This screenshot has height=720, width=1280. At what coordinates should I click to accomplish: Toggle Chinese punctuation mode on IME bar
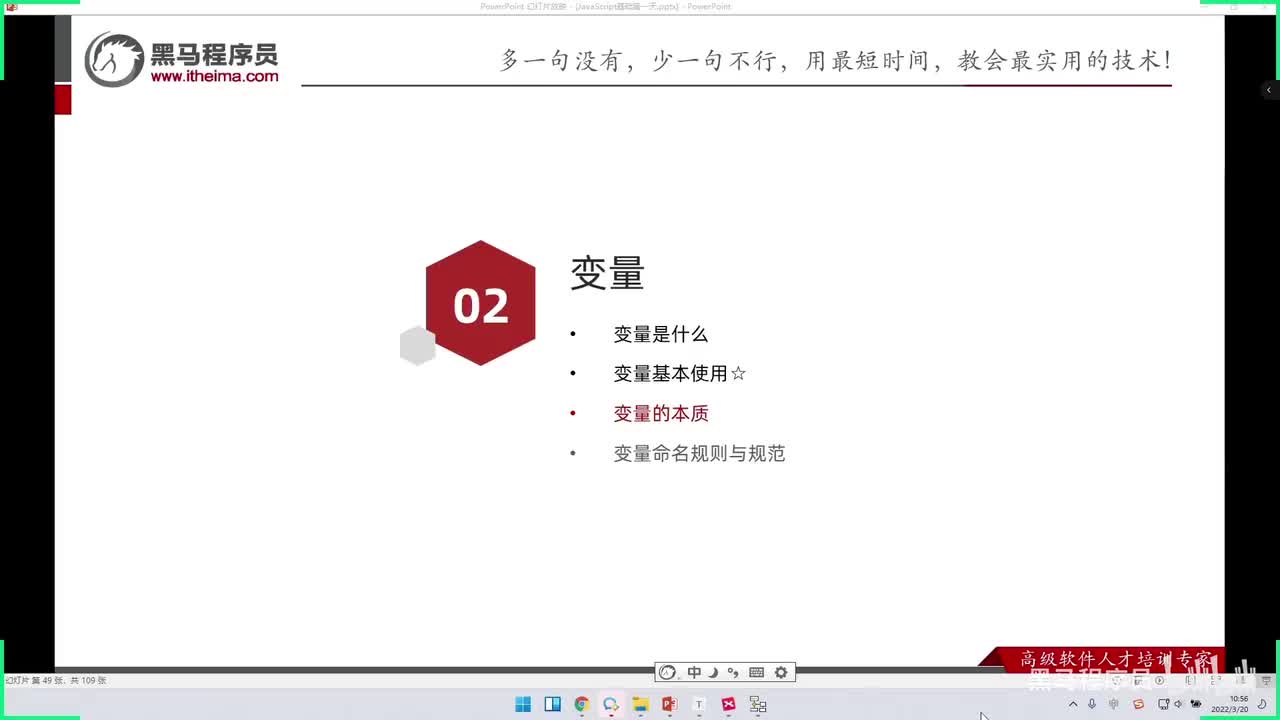(733, 673)
